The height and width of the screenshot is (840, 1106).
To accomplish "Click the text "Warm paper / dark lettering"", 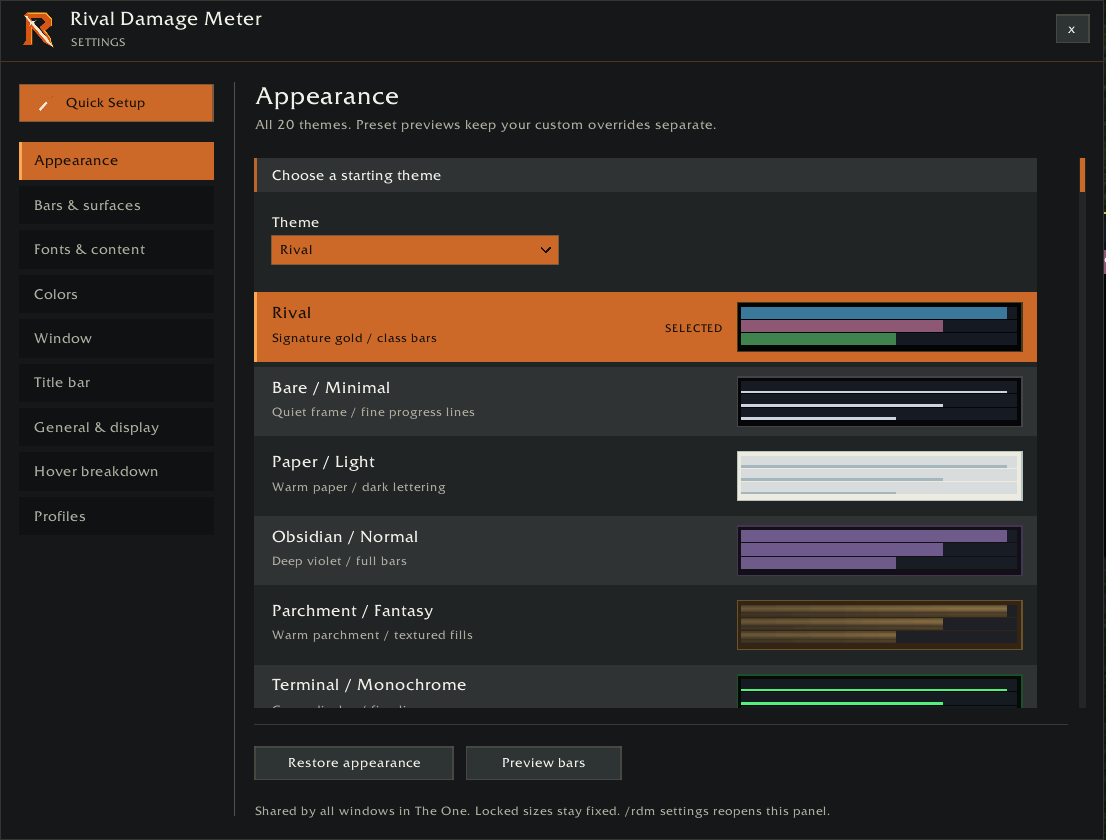I will (x=358, y=487).
